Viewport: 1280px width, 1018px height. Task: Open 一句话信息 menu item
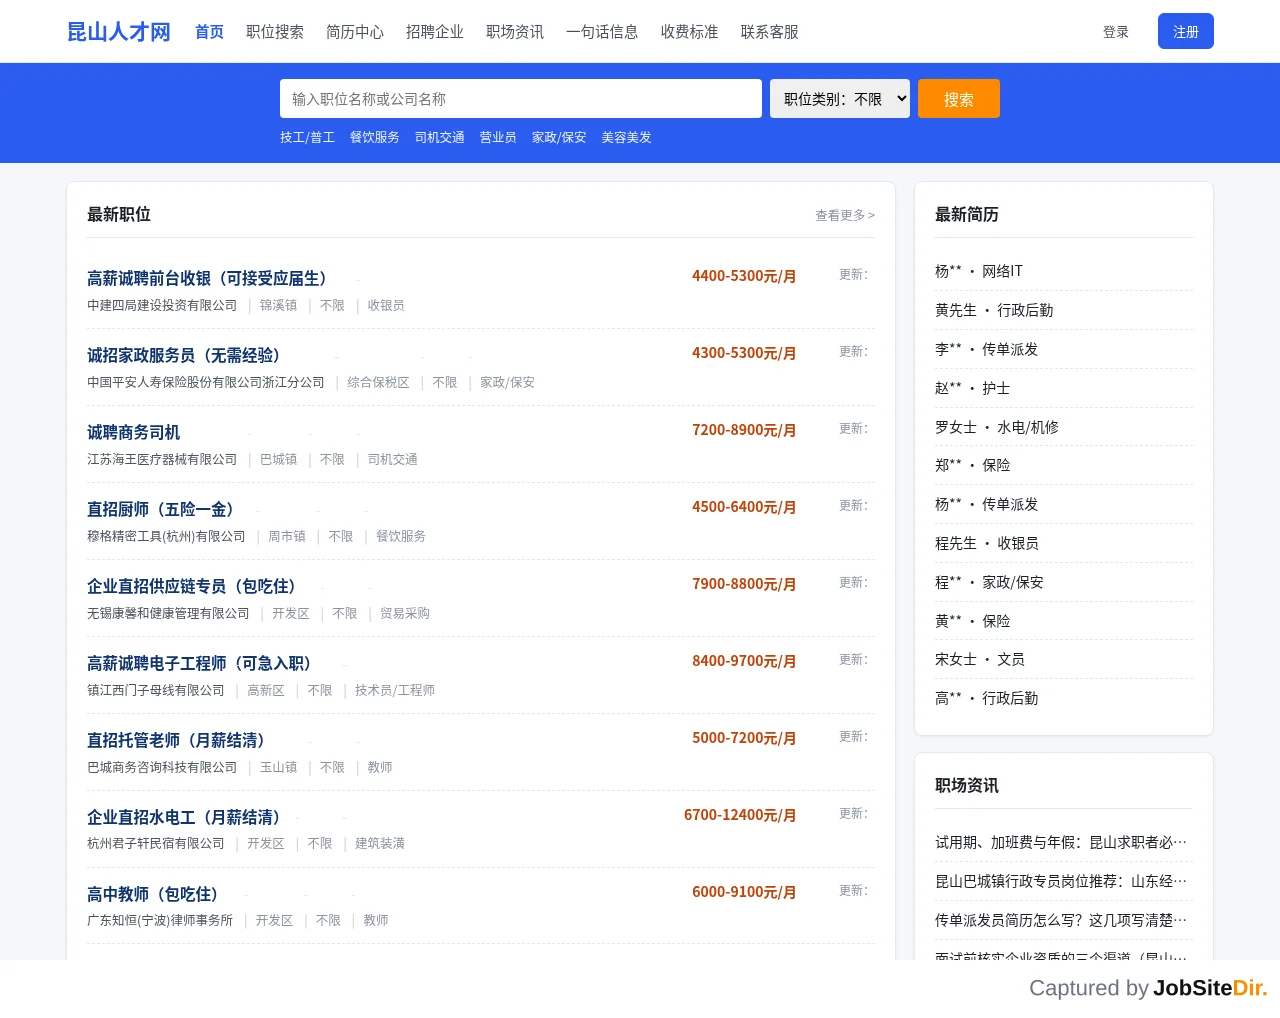(x=602, y=32)
